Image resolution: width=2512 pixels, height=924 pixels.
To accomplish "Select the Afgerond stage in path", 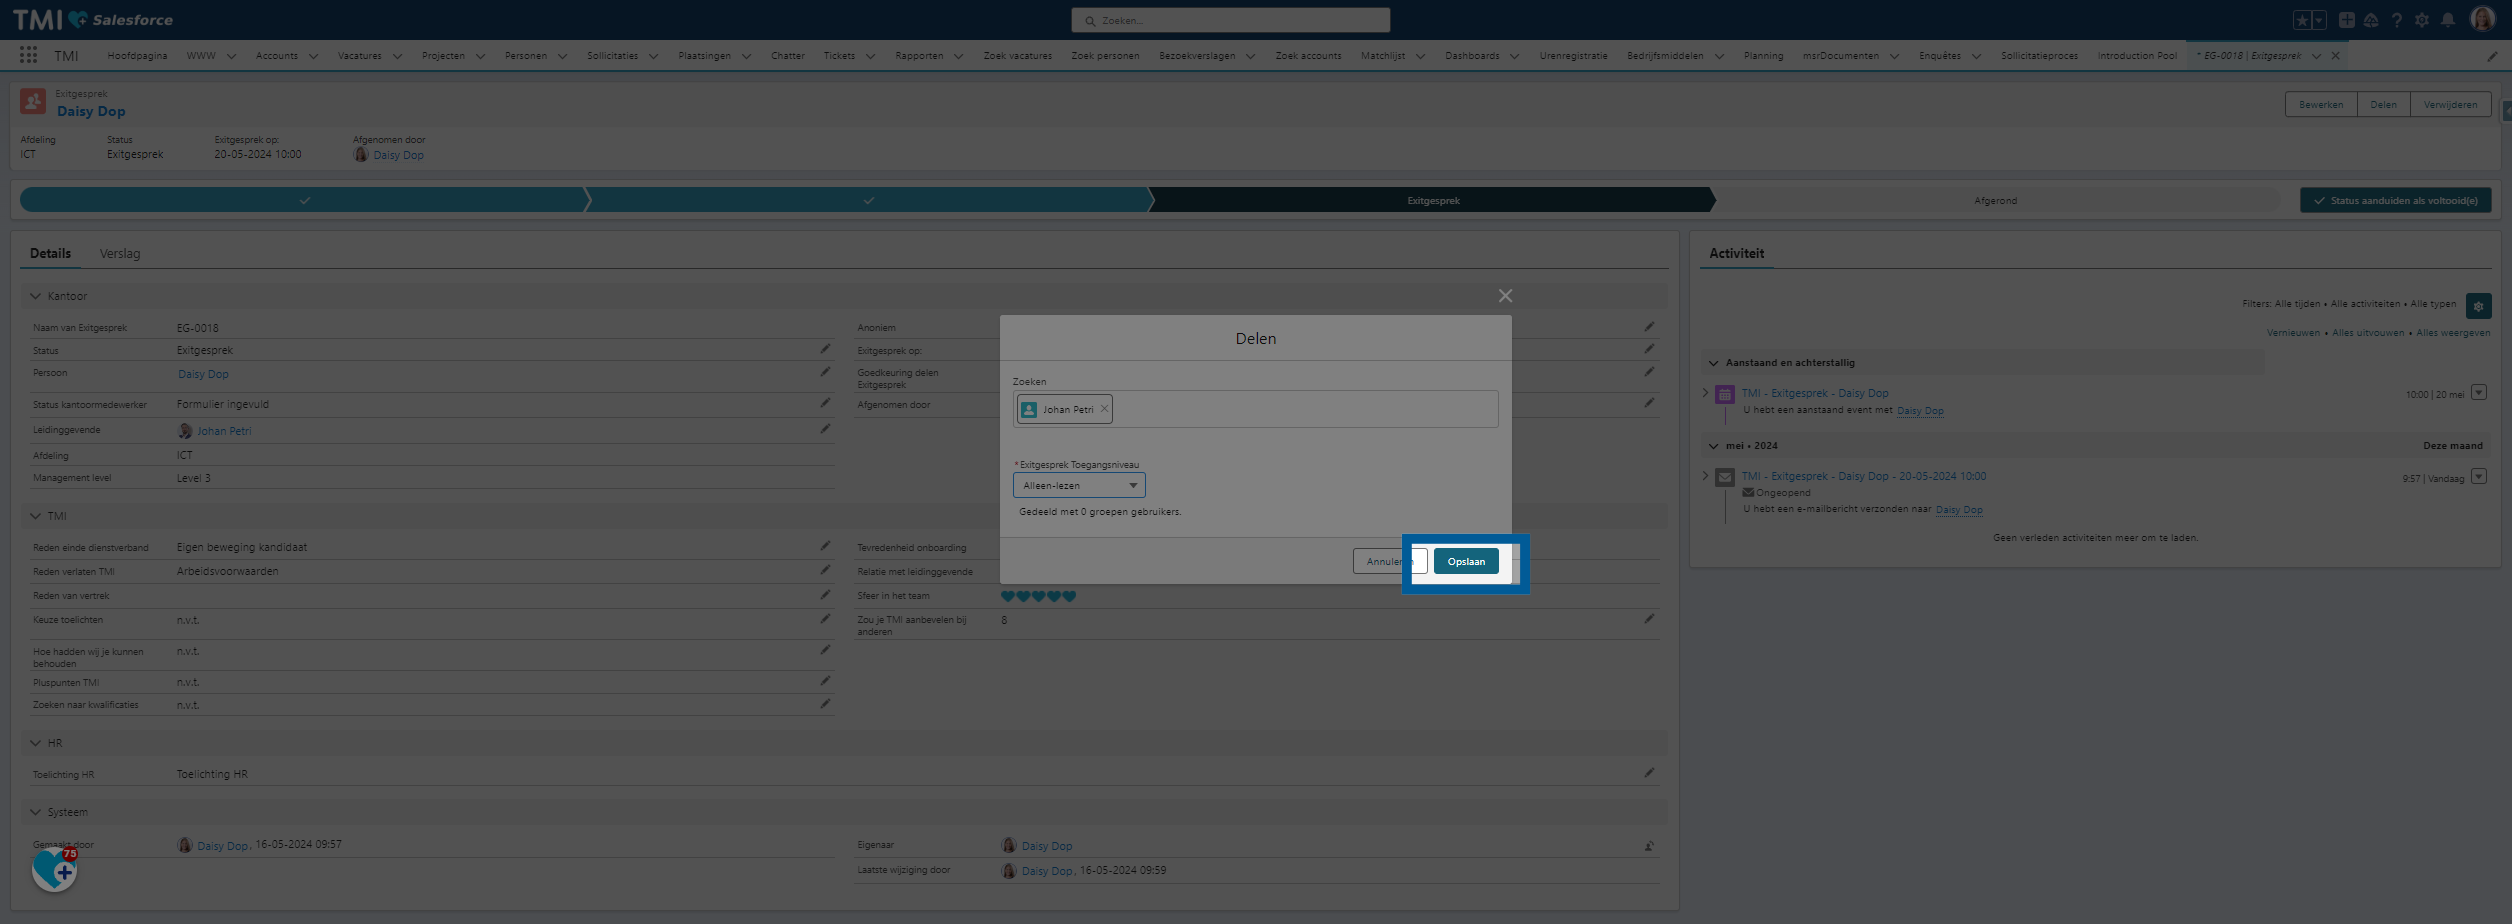I will pyautogui.click(x=1995, y=201).
